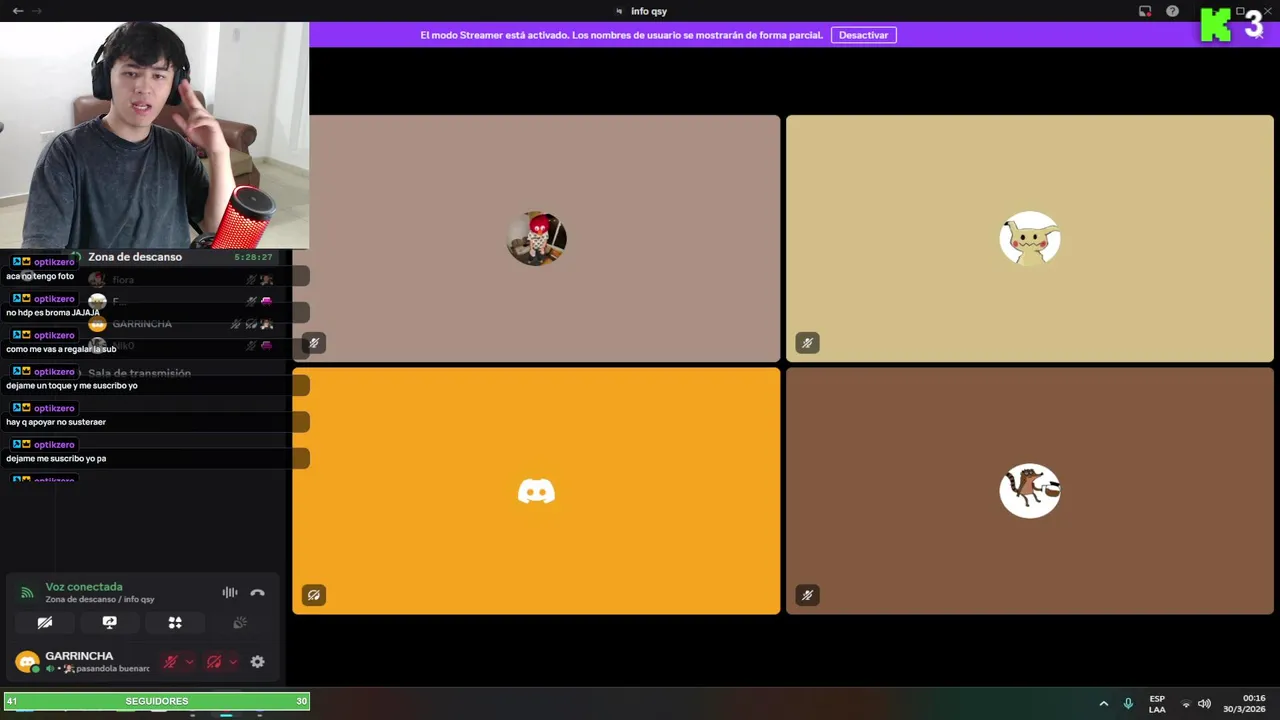Image resolution: width=1280 pixels, height=720 pixels.
Task: Unmute the microphone for GARRINCHA
Action: point(171,662)
